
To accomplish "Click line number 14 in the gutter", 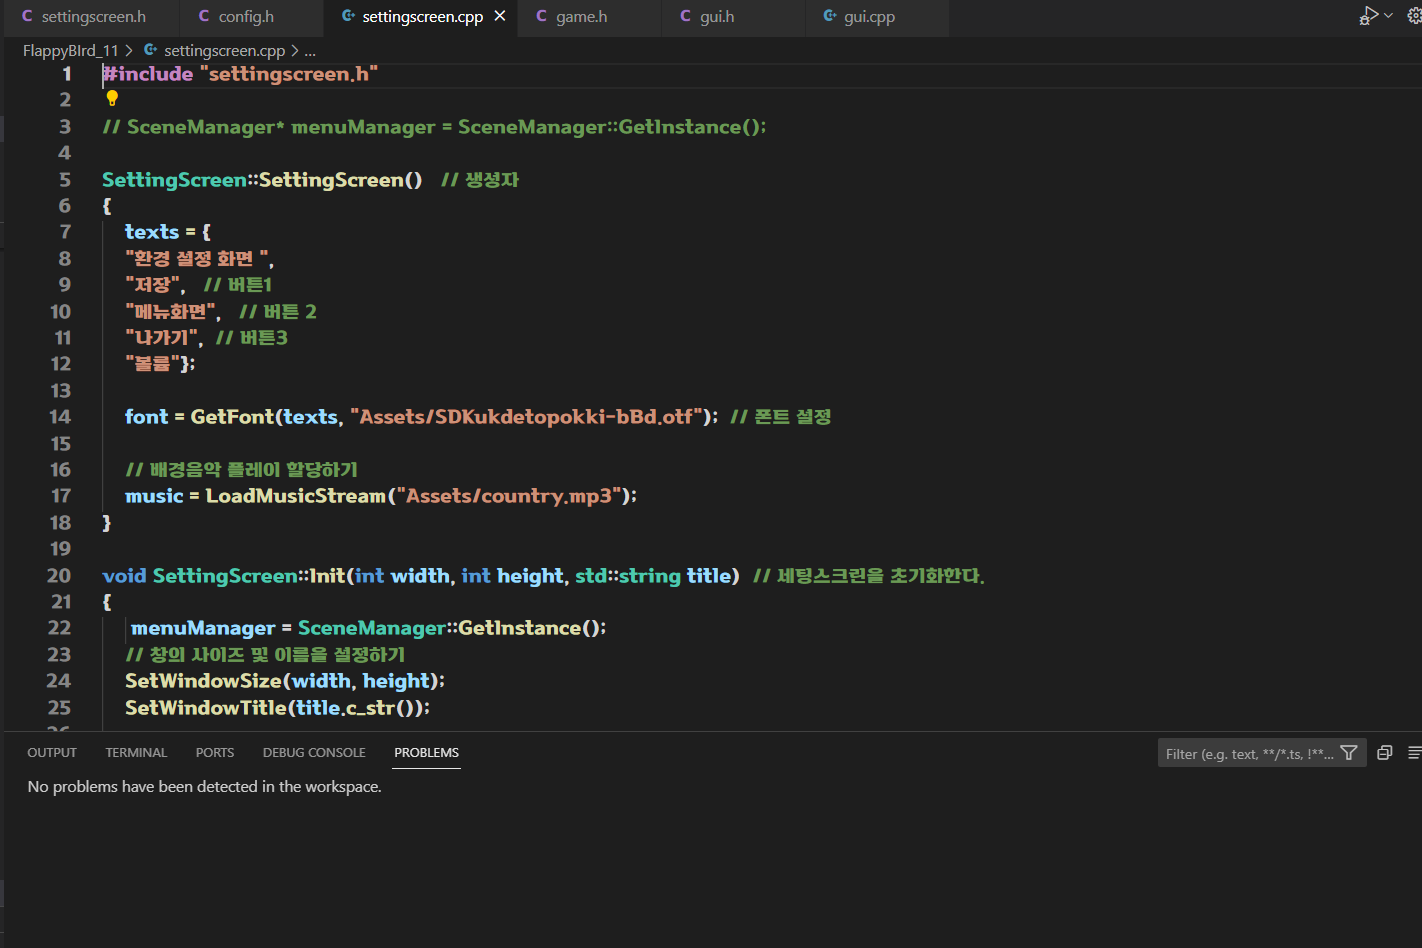I will coord(60,417).
